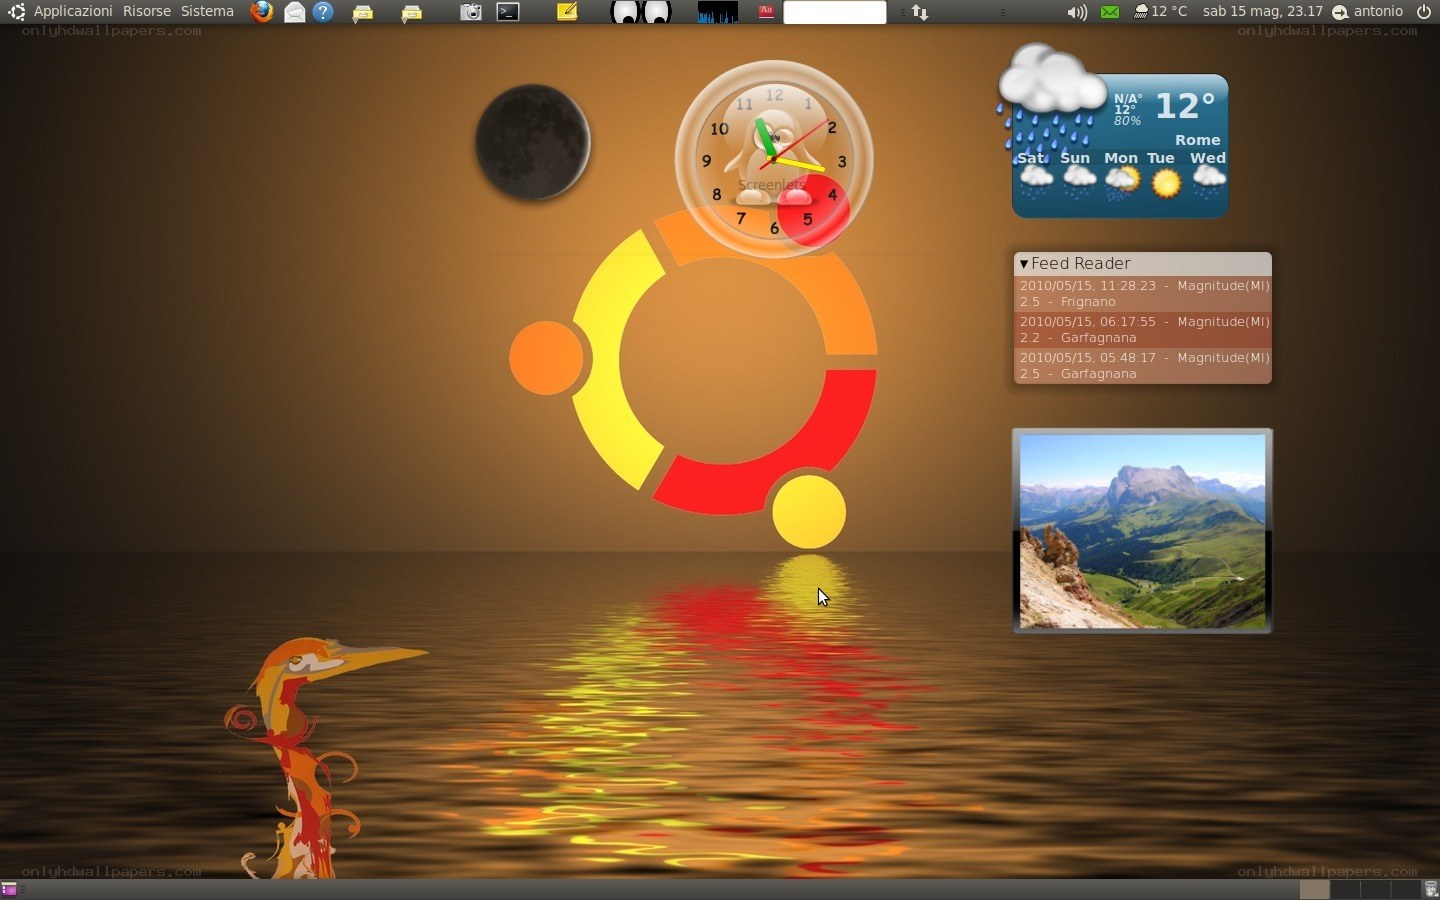
Task: Open the system monitor graph applet
Action: 717,12
